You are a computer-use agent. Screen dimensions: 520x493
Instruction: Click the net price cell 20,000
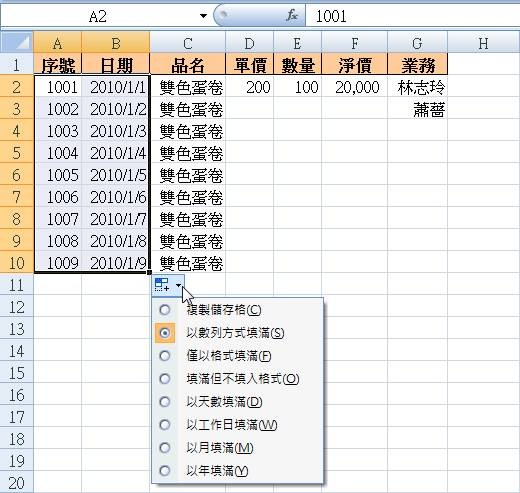354,86
